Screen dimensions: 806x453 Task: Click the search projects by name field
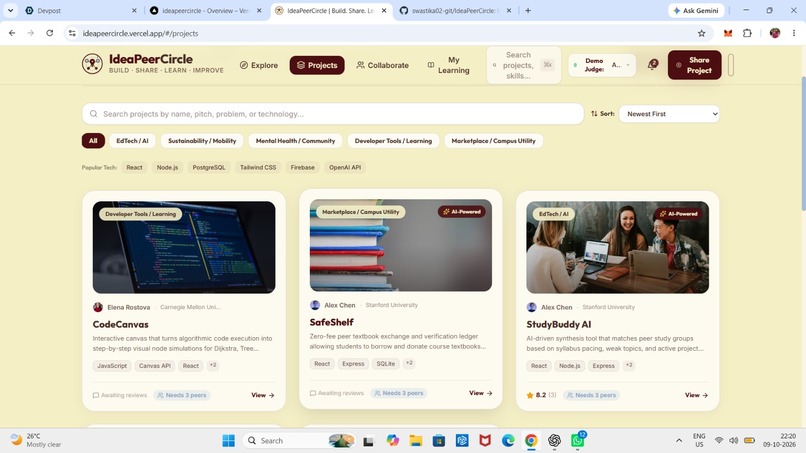point(333,114)
